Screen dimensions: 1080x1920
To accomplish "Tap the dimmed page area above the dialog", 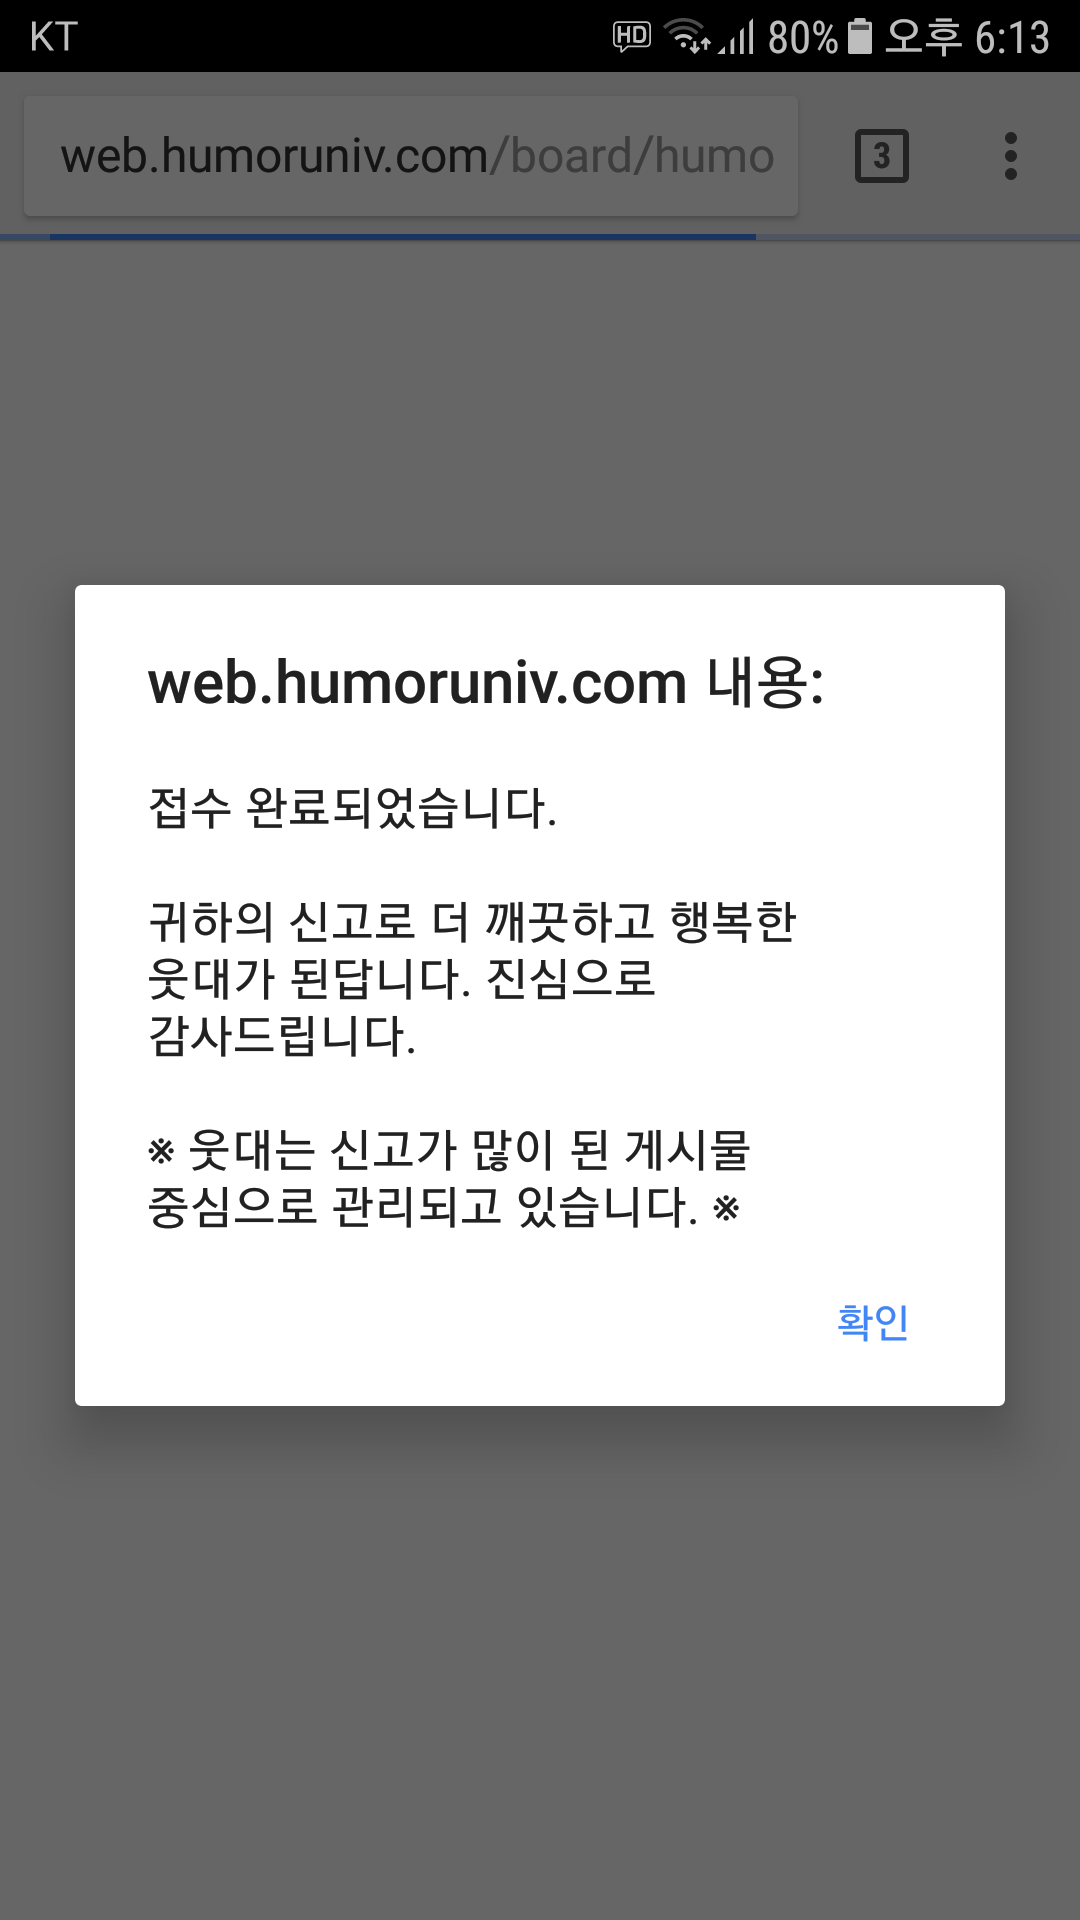I will point(540,412).
